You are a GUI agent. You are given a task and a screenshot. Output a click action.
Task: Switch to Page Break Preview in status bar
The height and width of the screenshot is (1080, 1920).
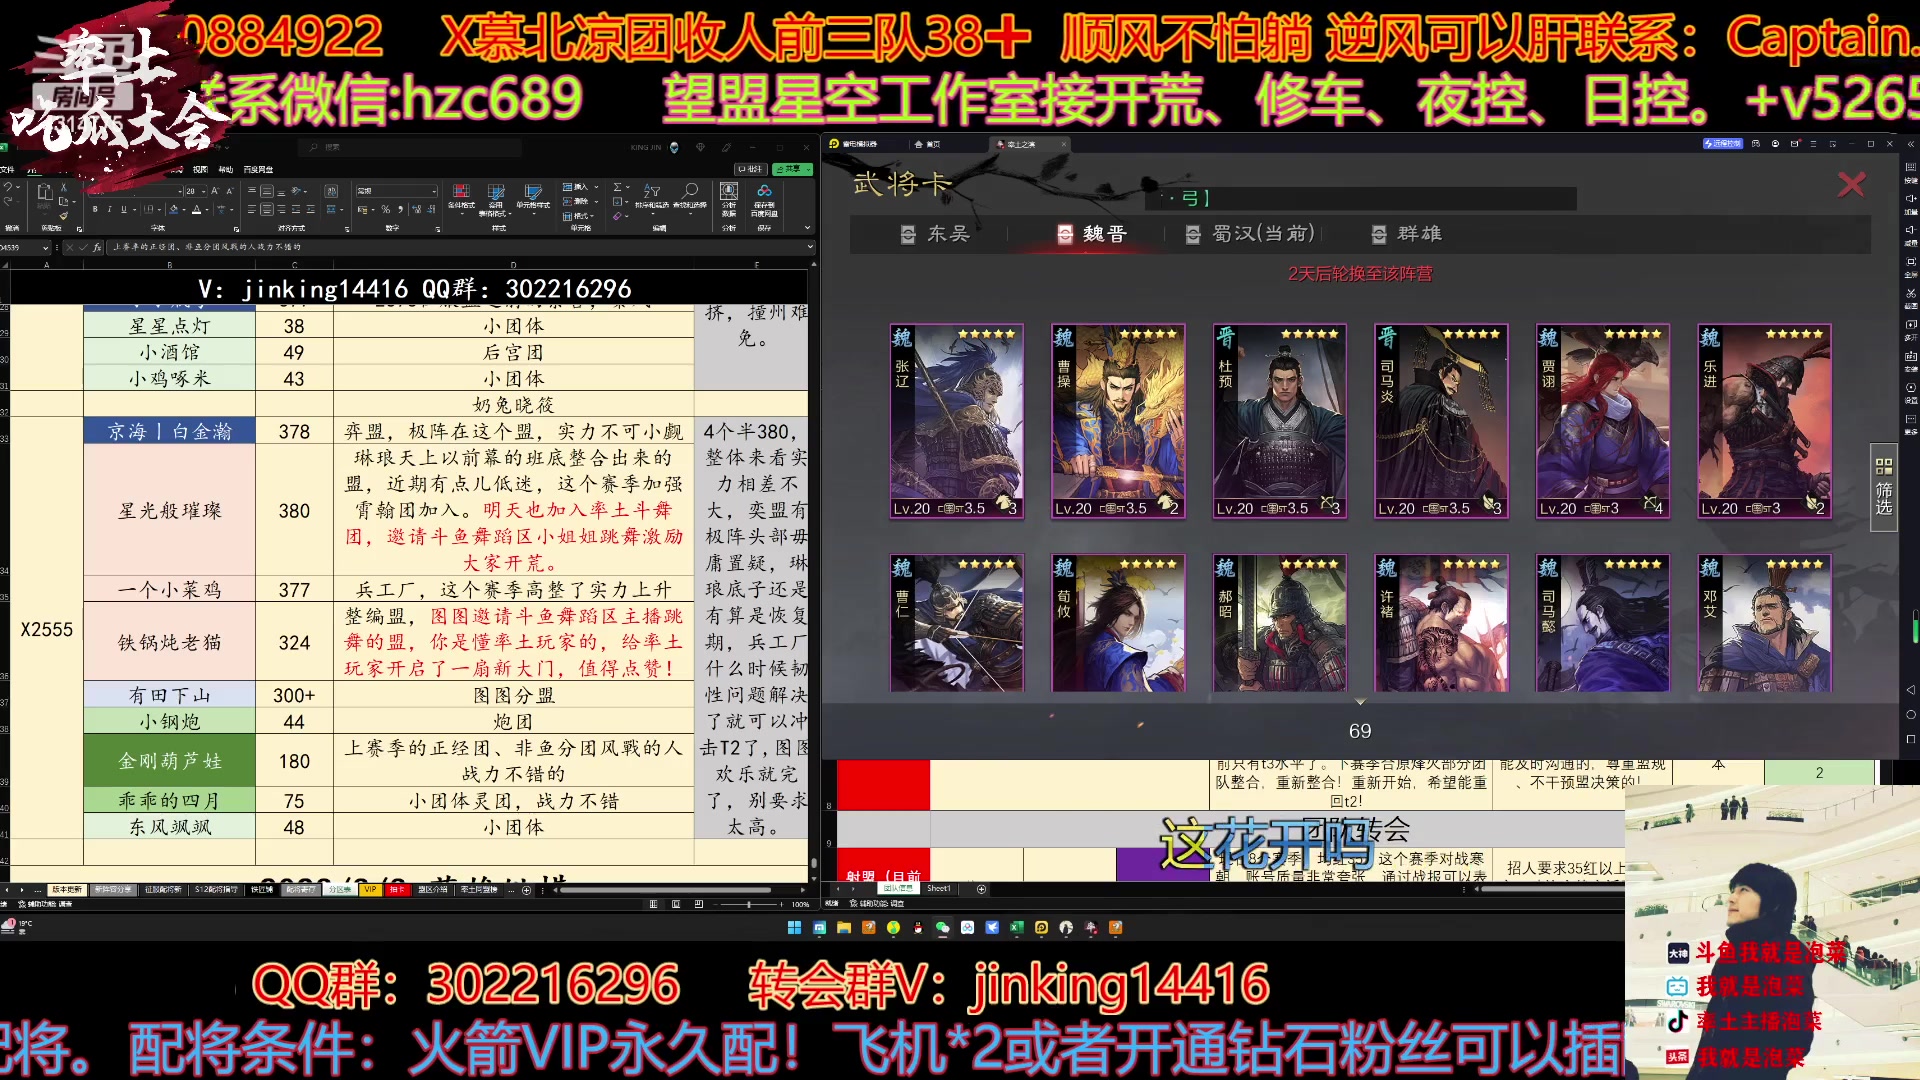coord(699,904)
